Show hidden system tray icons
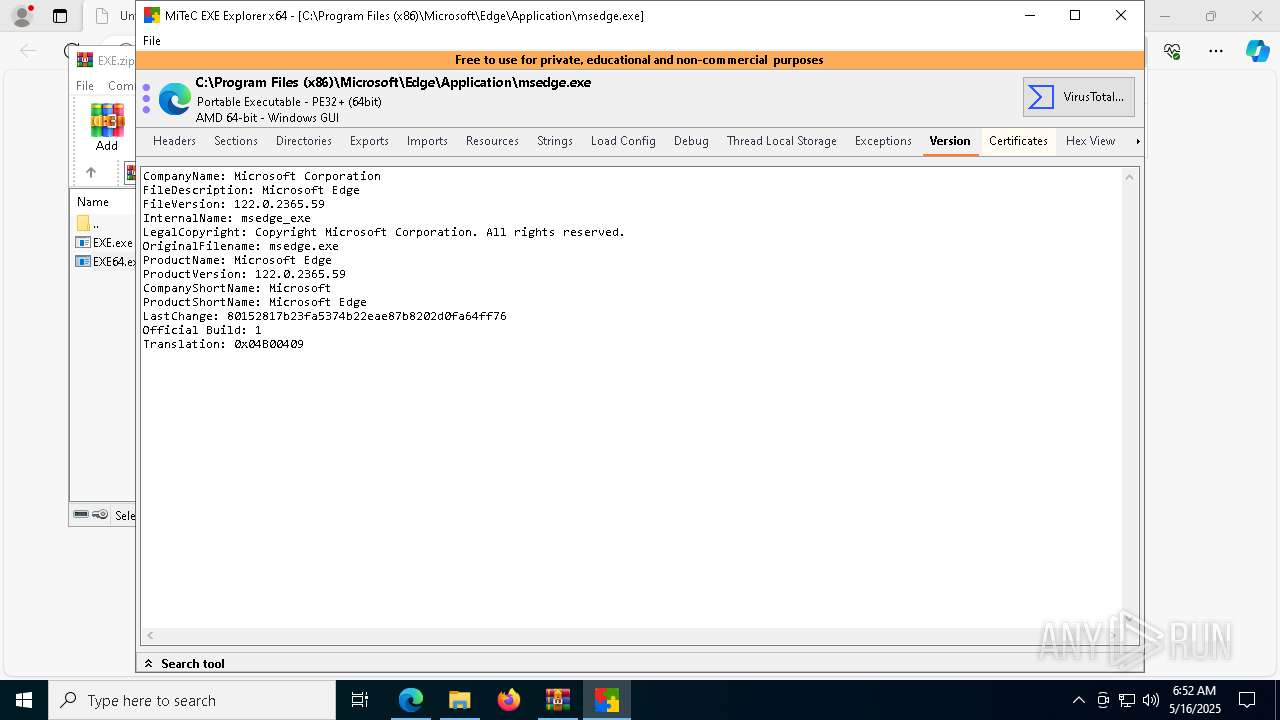 [1078, 700]
